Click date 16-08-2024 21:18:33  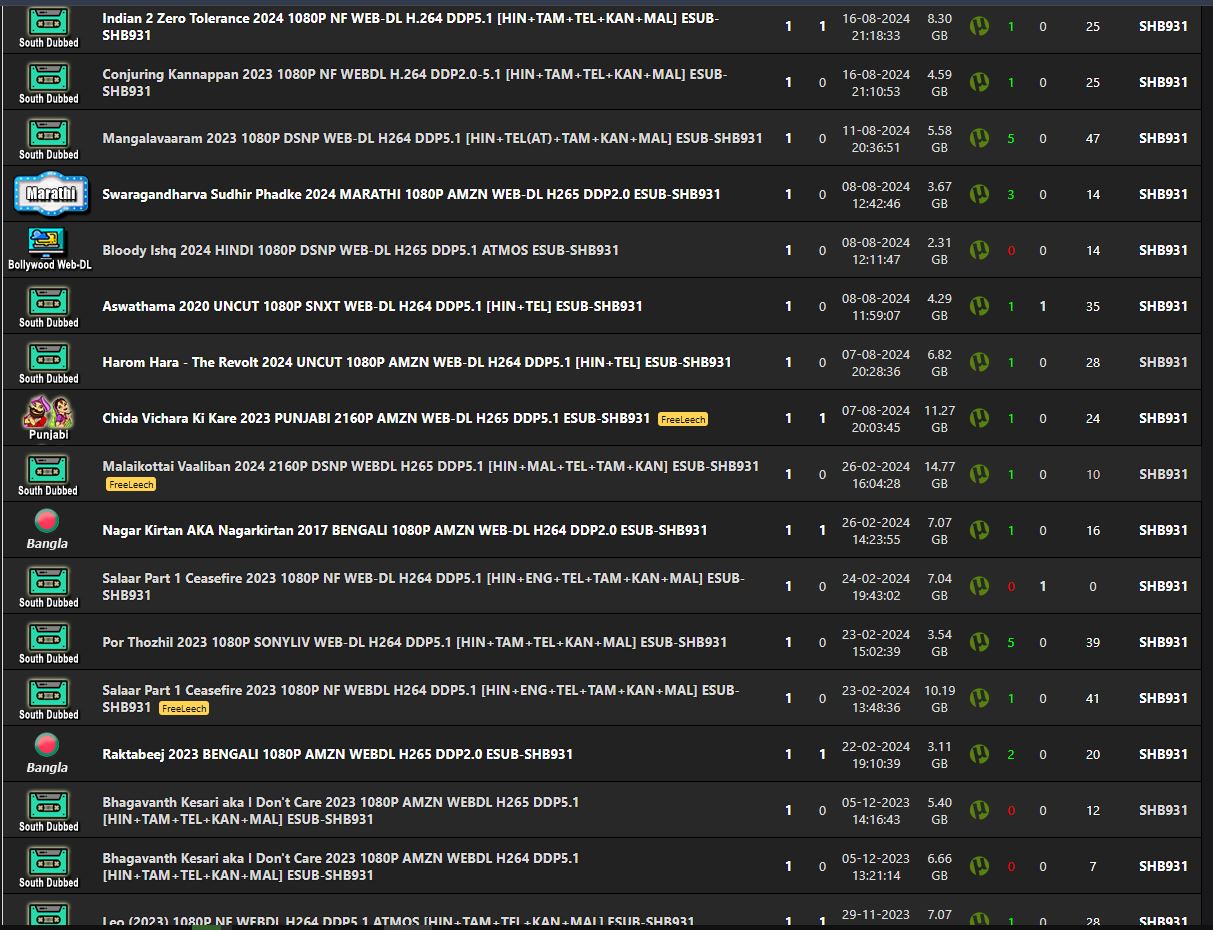pyautogui.click(x=876, y=26)
